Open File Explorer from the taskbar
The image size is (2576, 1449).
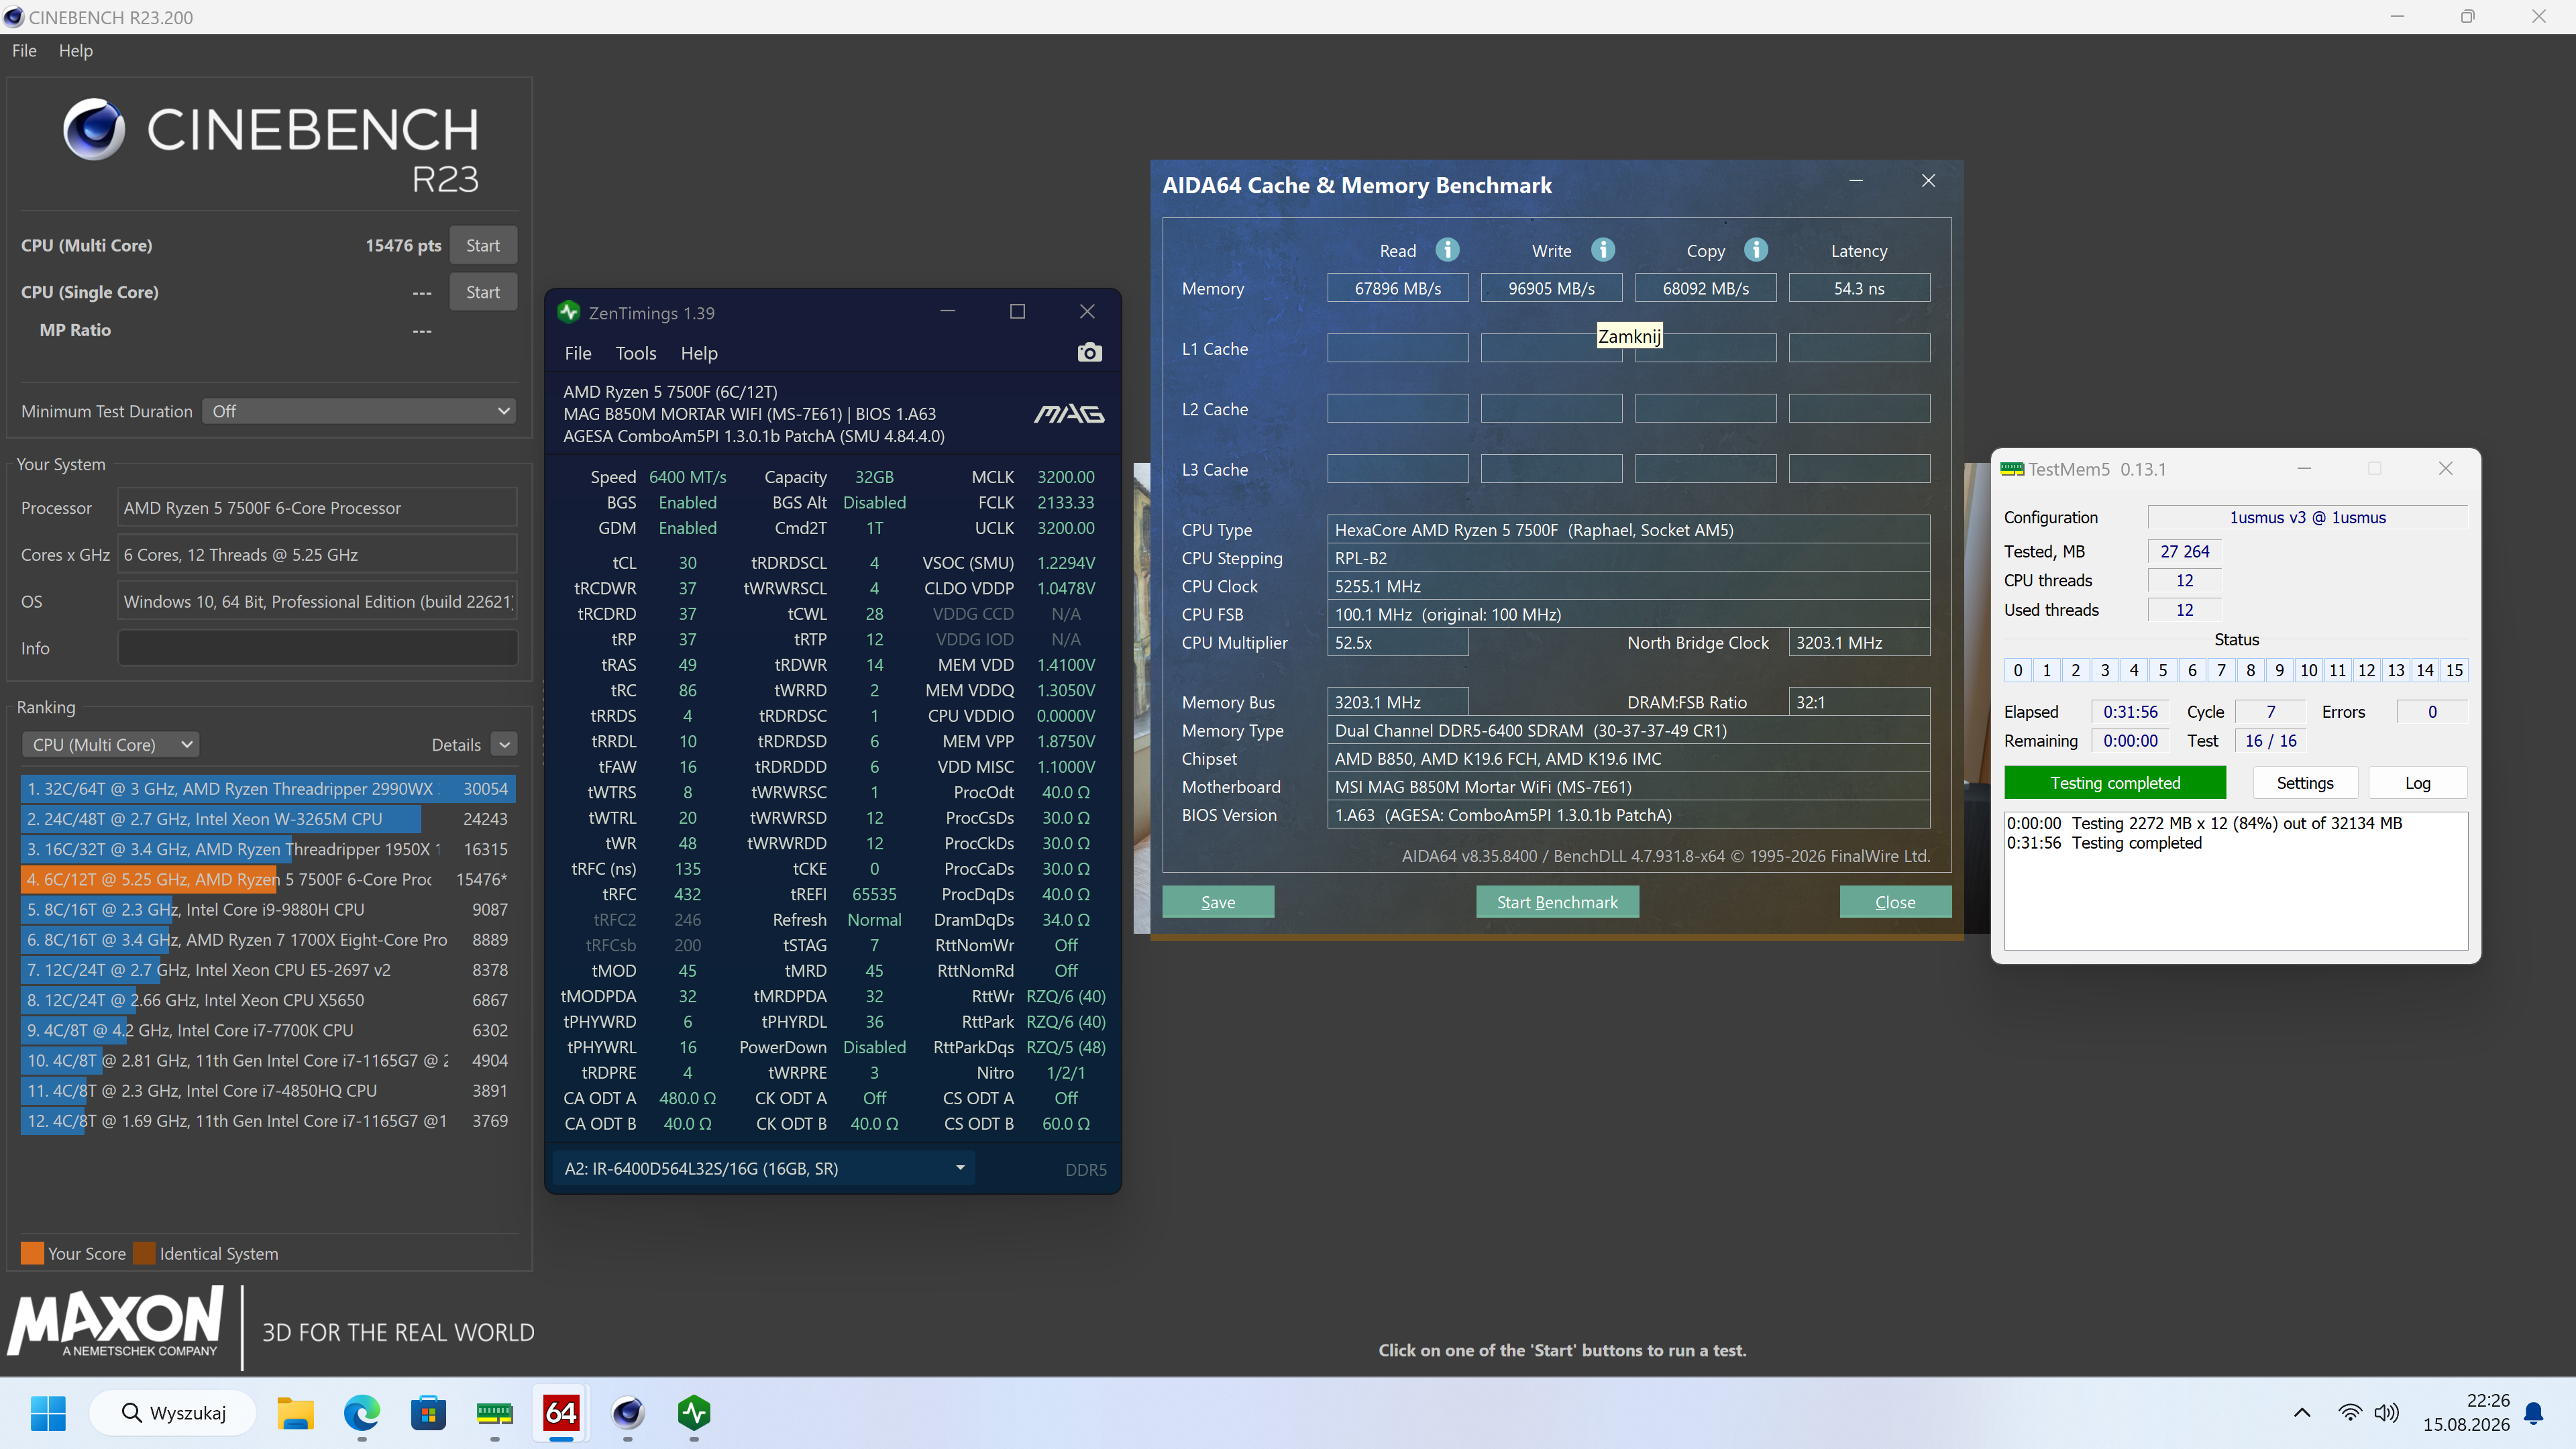click(295, 1412)
